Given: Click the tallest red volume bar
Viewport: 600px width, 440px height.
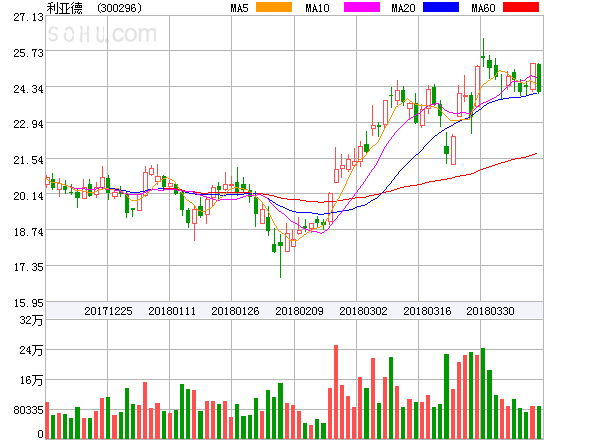Looking at the screenshot, I should (336, 392).
